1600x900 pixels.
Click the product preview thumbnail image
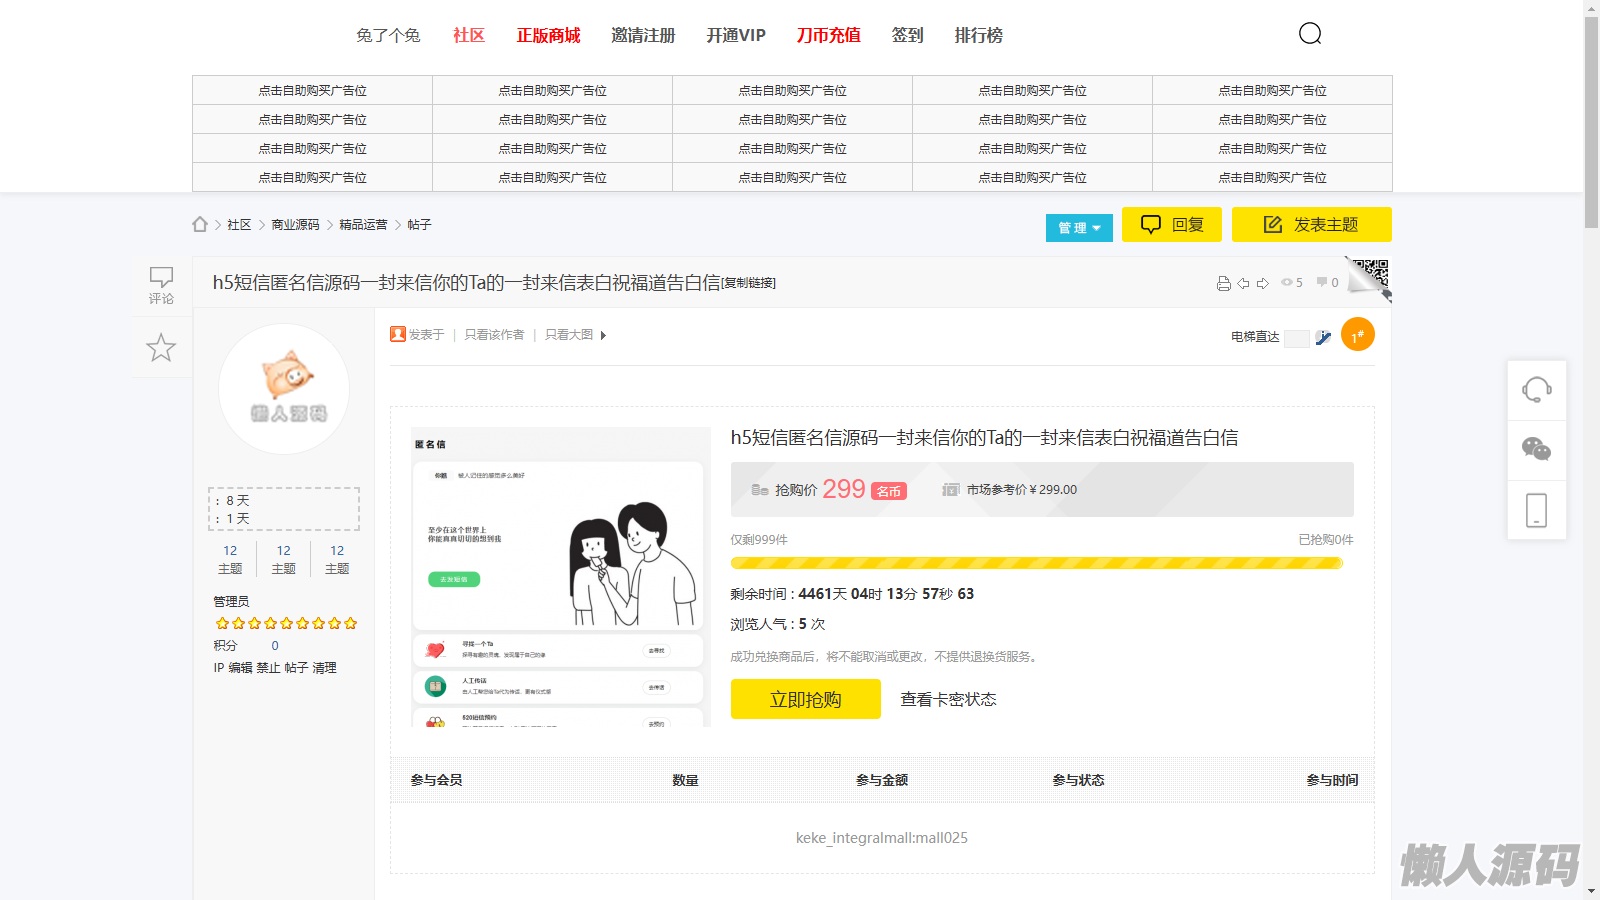click(x=558, y=577)
